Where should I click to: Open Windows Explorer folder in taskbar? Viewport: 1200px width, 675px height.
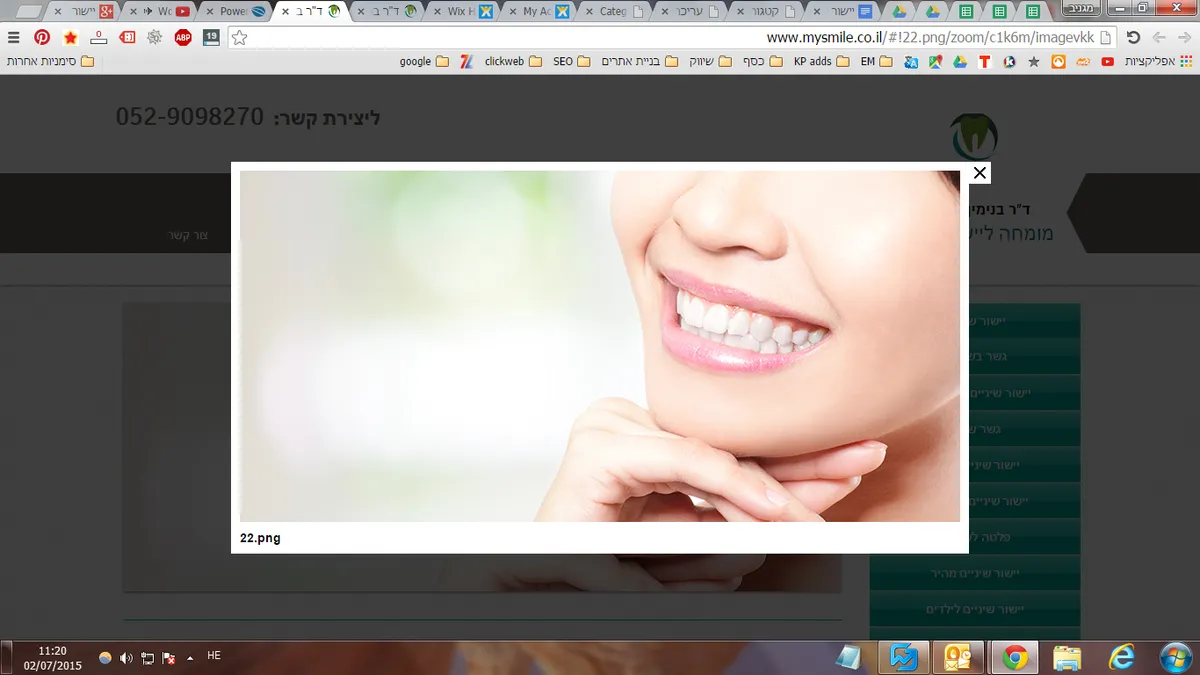click(x=1067, y=657)
